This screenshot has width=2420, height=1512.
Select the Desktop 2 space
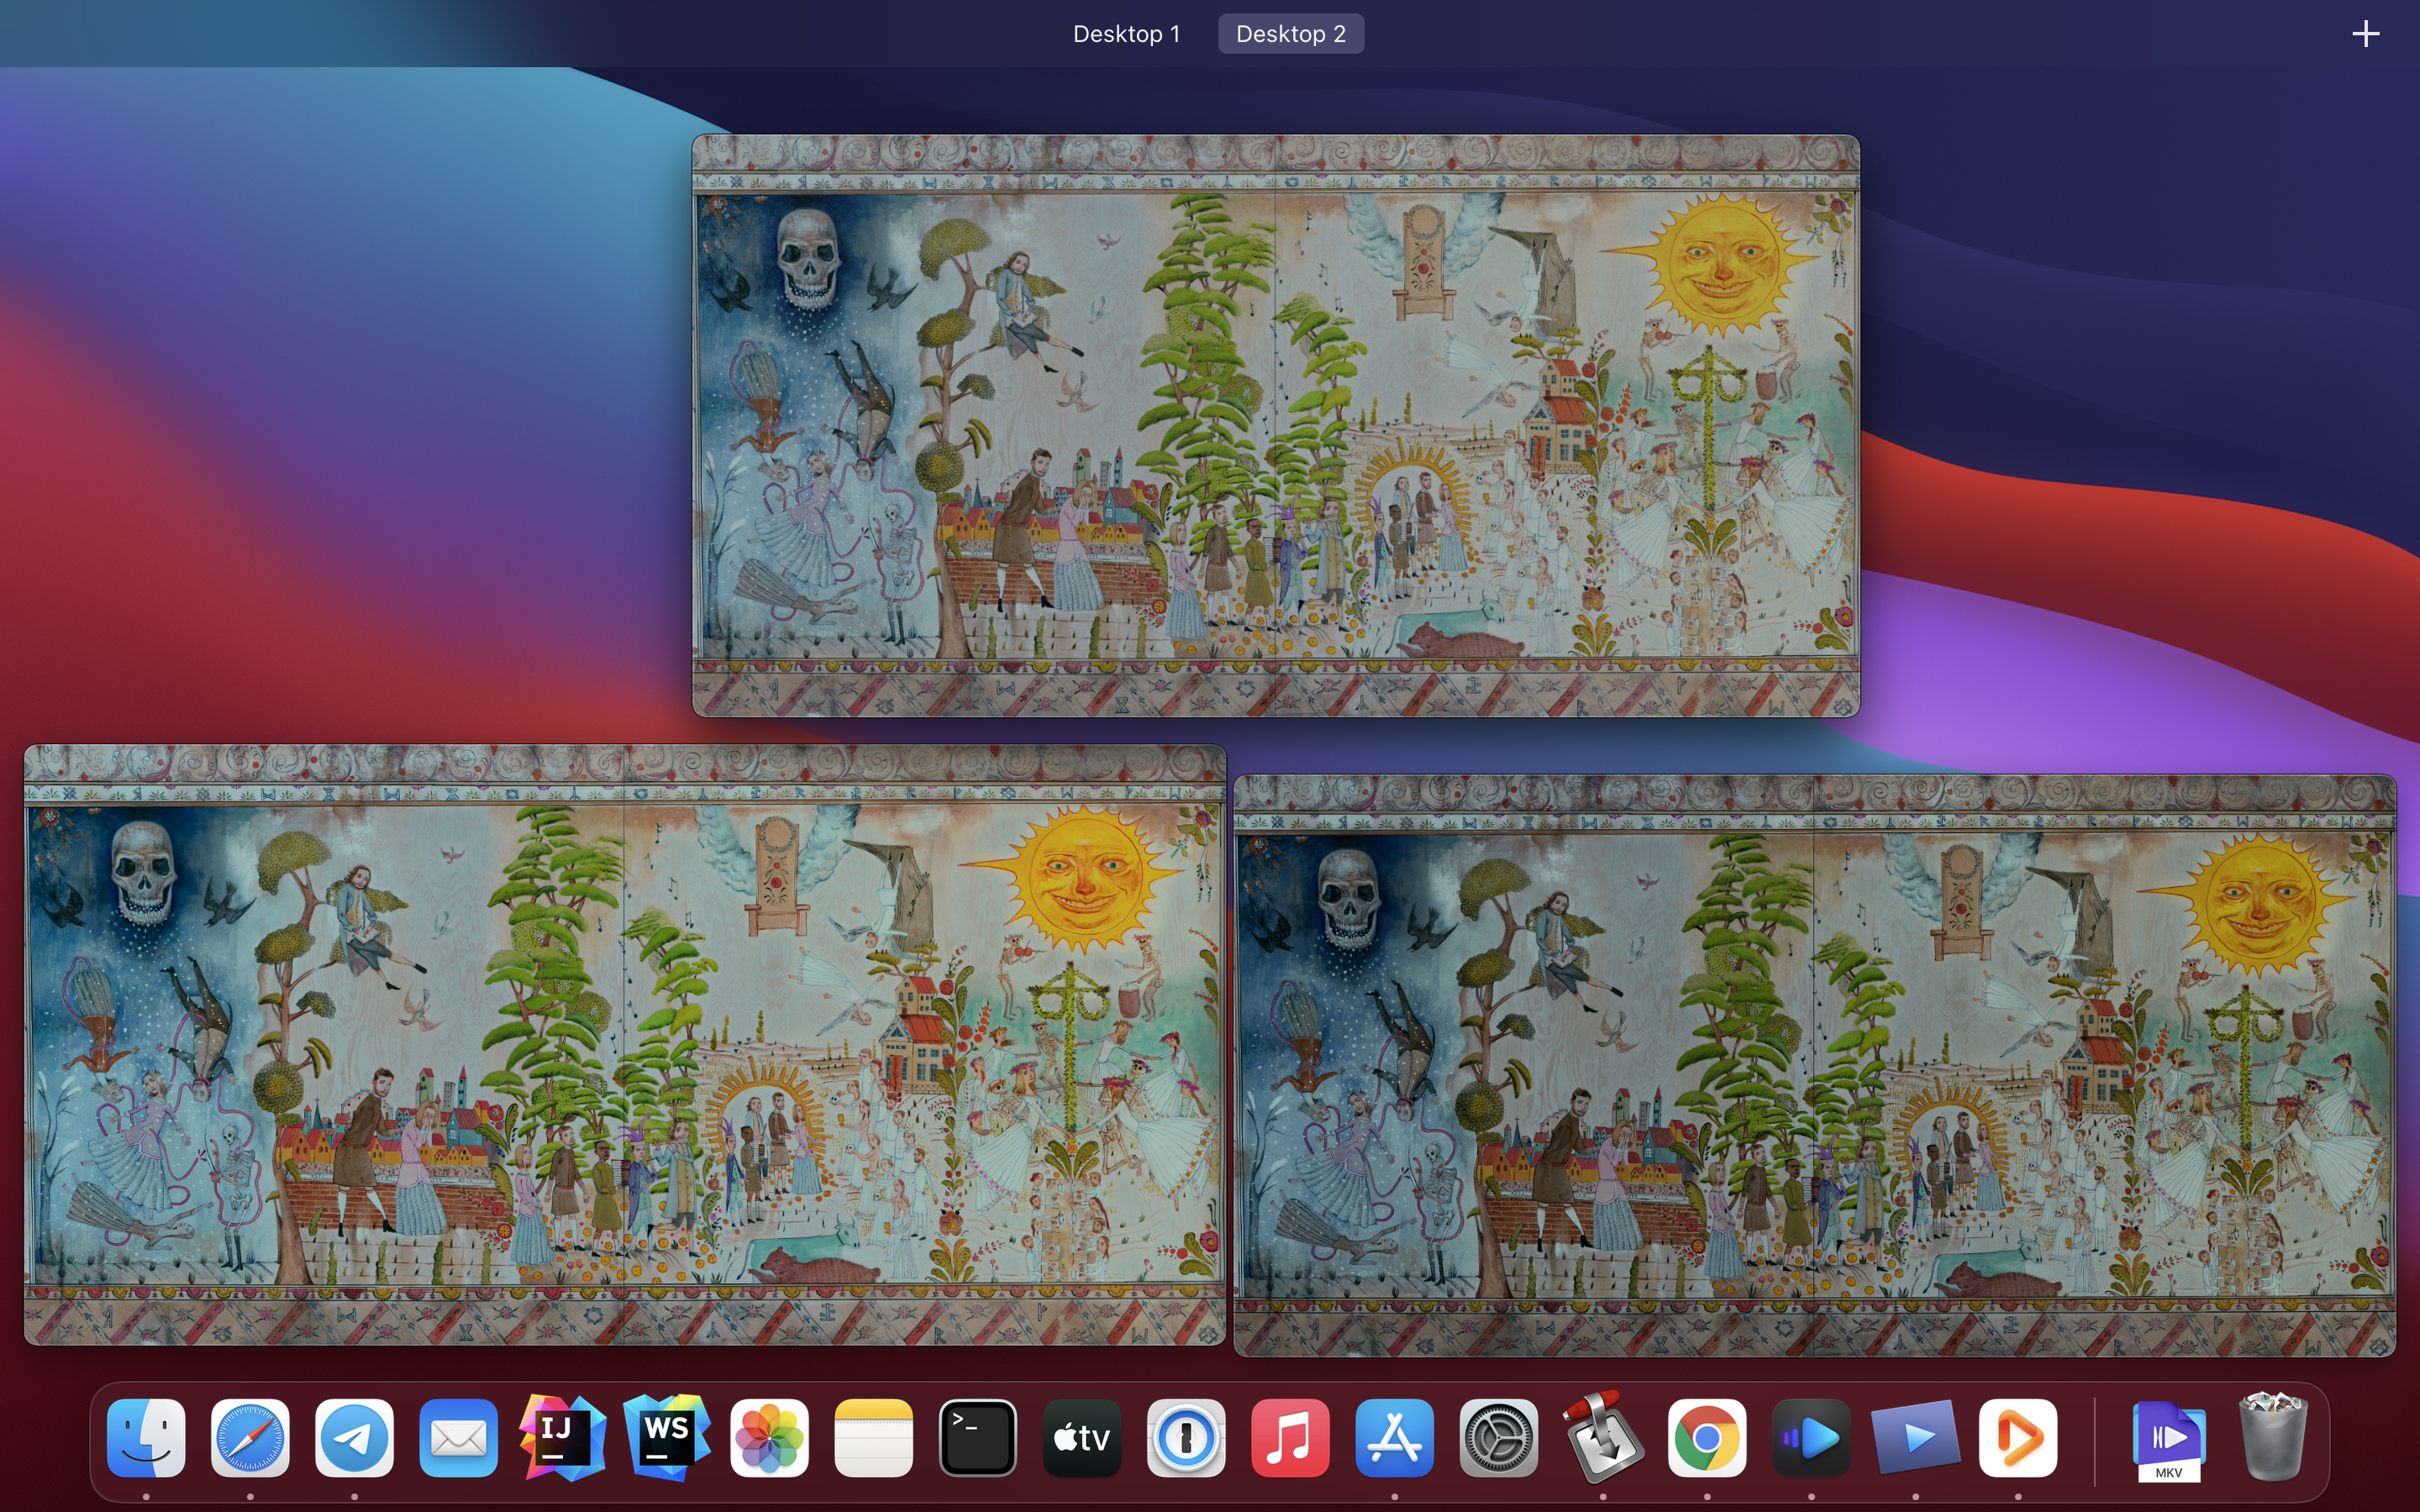click(1290, 34)
